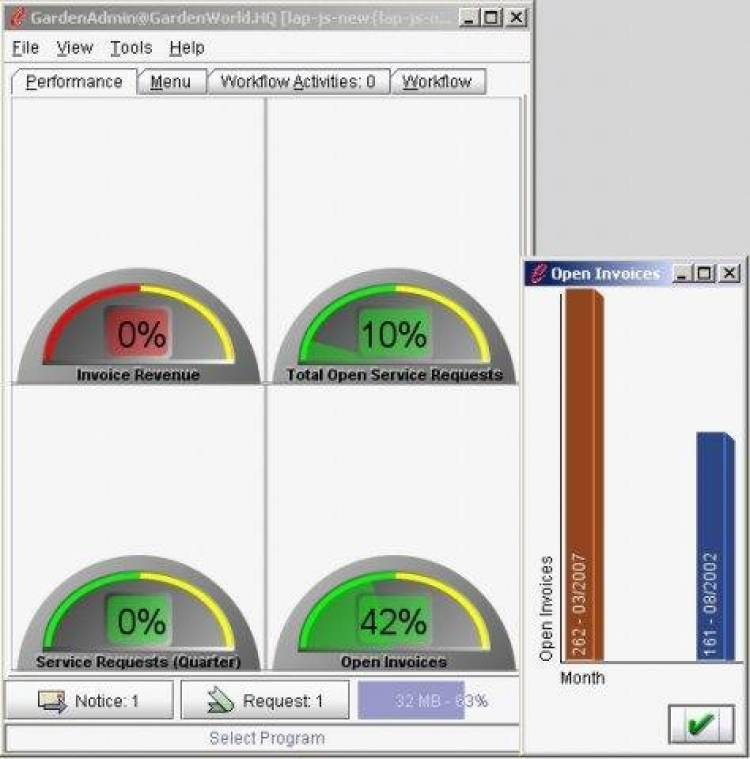Switch to the Workflow tab
Viewport: 750px width, 759px height.
tap(437, 82)
